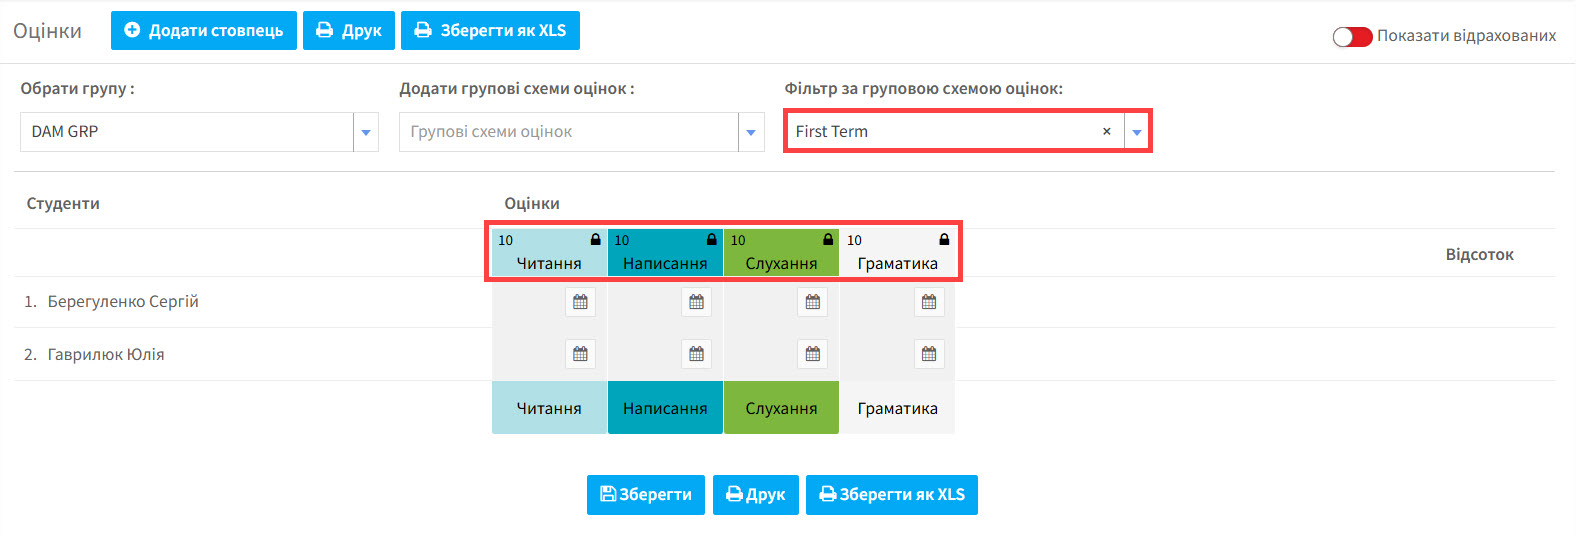Select the Граматика footer column label
The image size is (1576, 539).
tap(898, 408)
